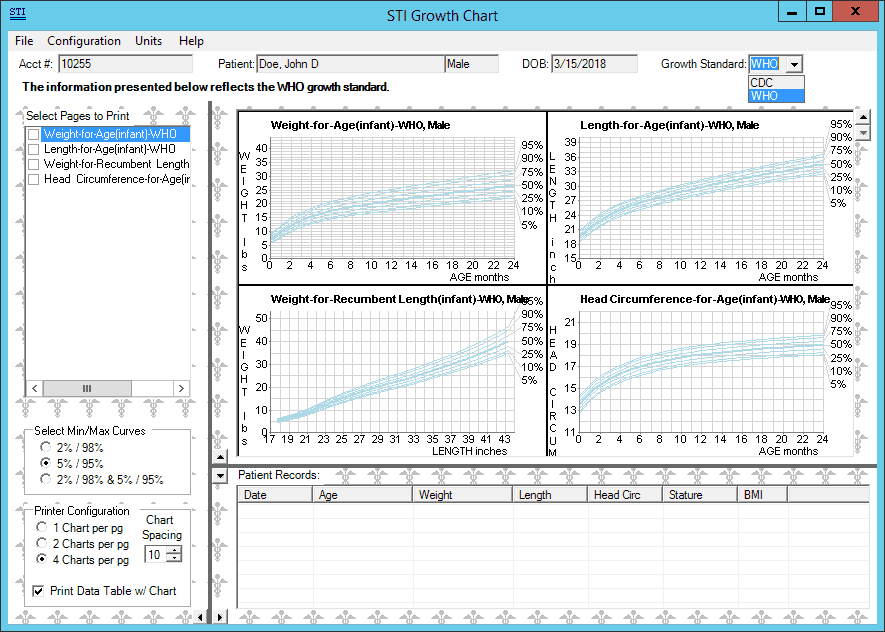Image resolution: width=885 pixels, height=632 pixels.
Task: Click the DOB field
Action: point(594,64)
